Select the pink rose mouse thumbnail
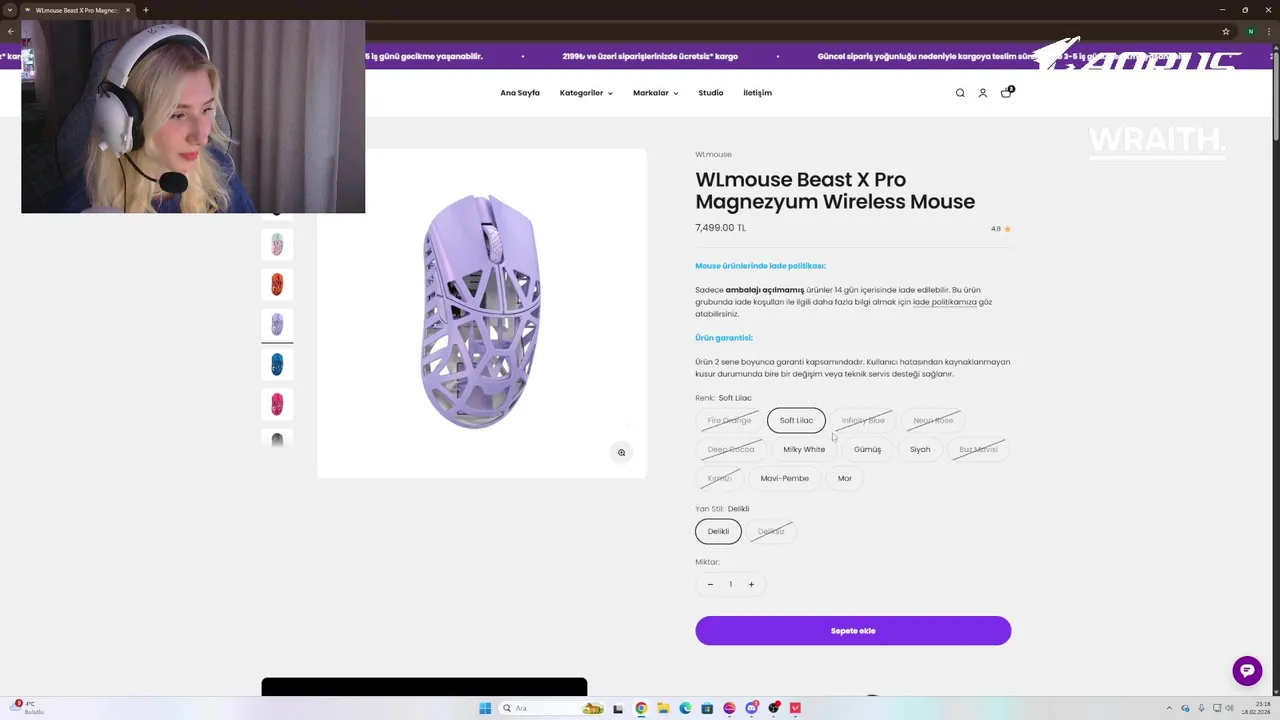 click(x=277, y=404)
